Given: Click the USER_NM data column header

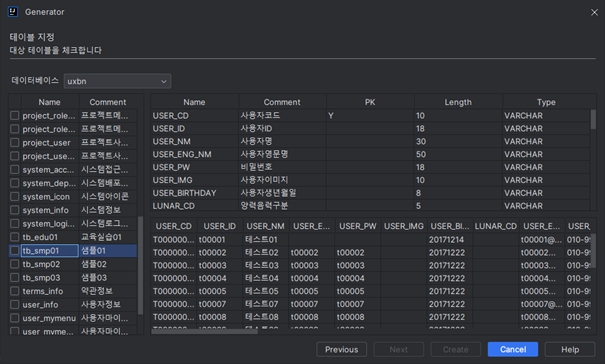Looking at the screenshot, I should 265,226.
